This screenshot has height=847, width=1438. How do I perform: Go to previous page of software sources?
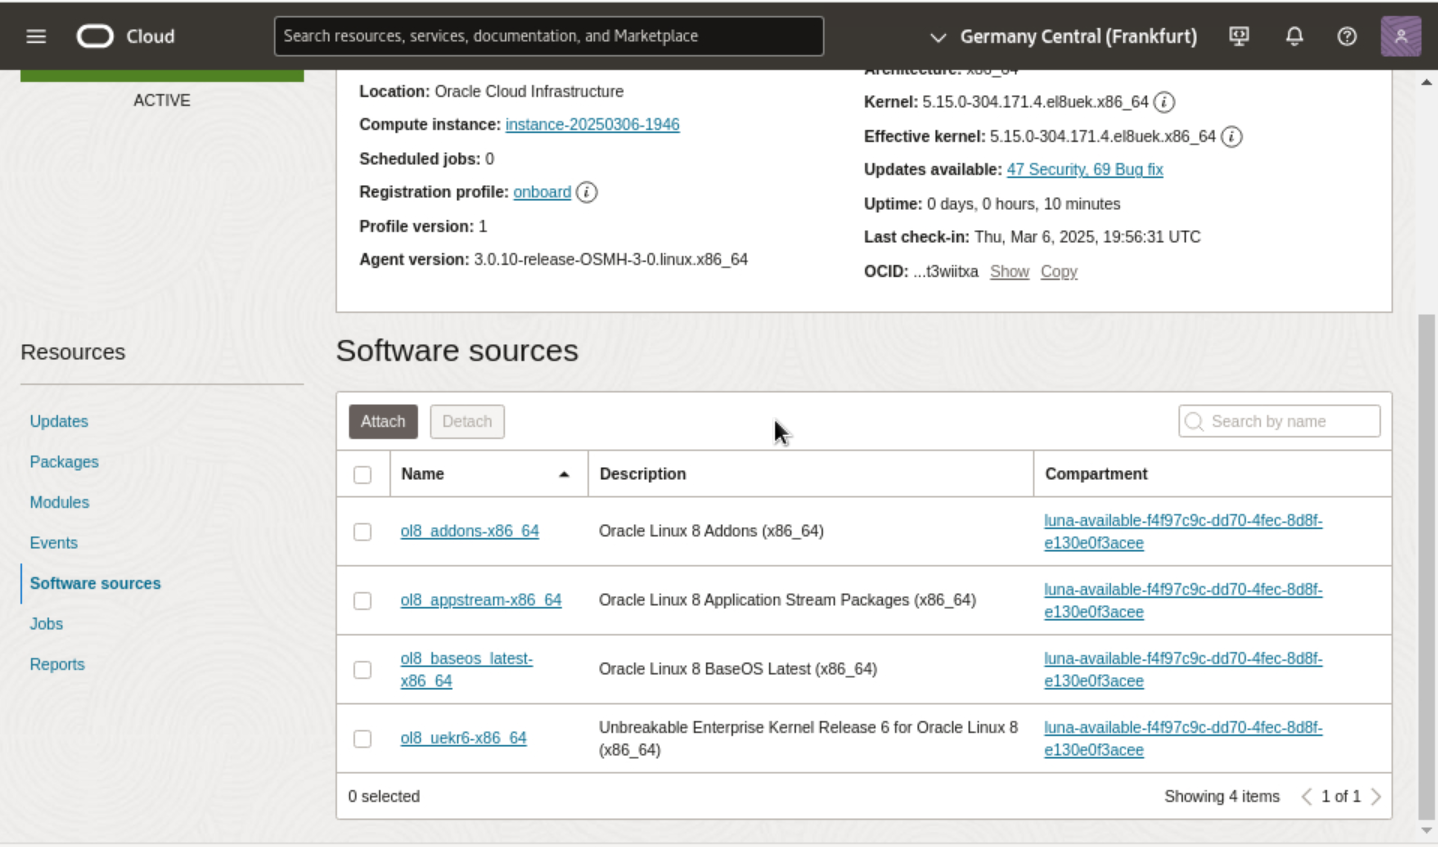[x=1306, y=797]
